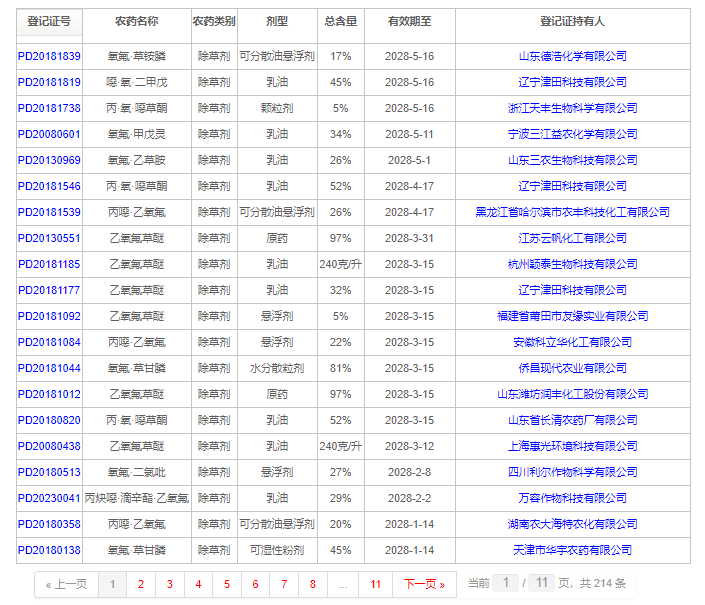
Task: Open registration PD20181185 link
Action: tap(49, 264)
